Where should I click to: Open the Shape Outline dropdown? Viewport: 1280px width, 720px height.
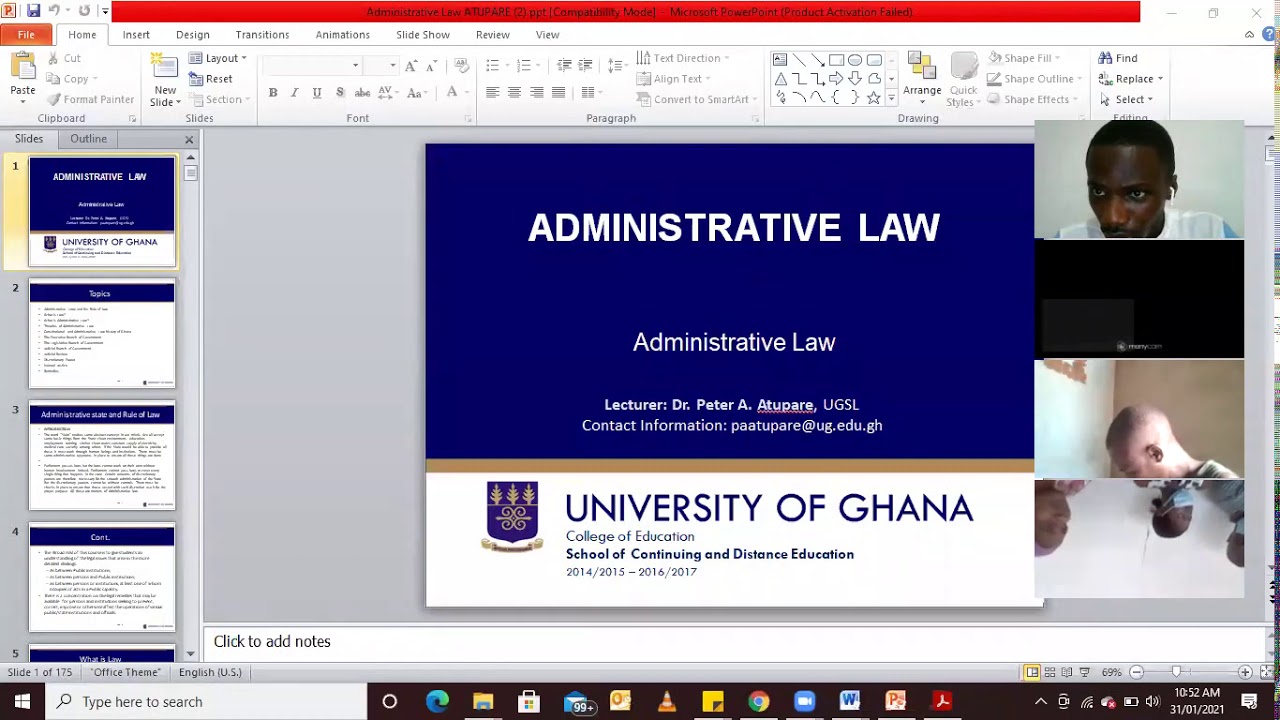(x=1035, y=79)
